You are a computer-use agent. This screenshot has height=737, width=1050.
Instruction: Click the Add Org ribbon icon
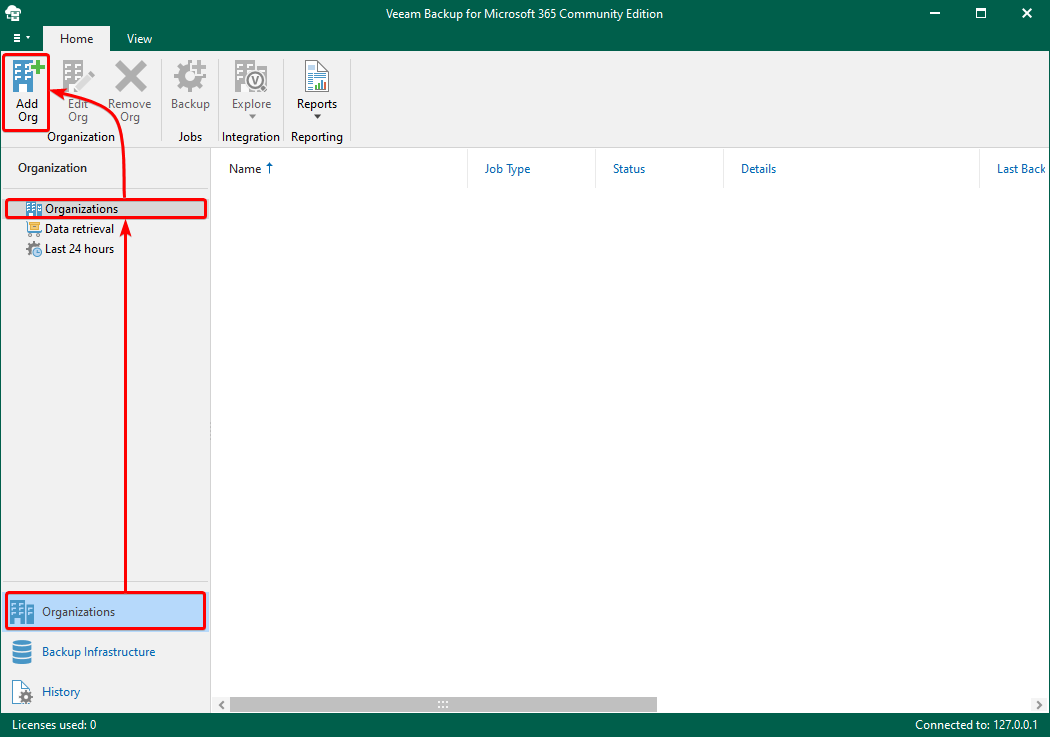[x=27, y=76]
